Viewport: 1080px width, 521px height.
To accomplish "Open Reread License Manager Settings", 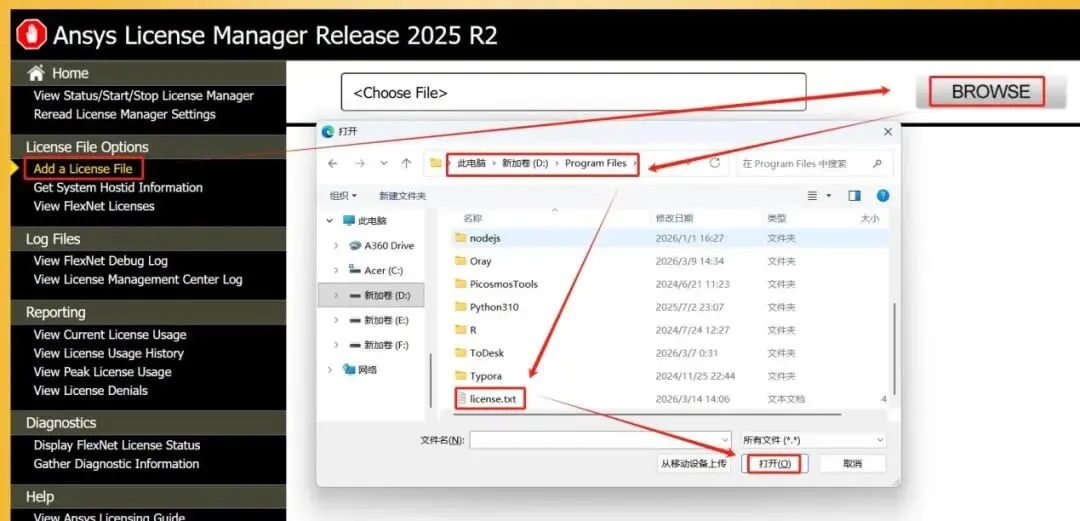I will pyautogui.click(x=125, y=114).
